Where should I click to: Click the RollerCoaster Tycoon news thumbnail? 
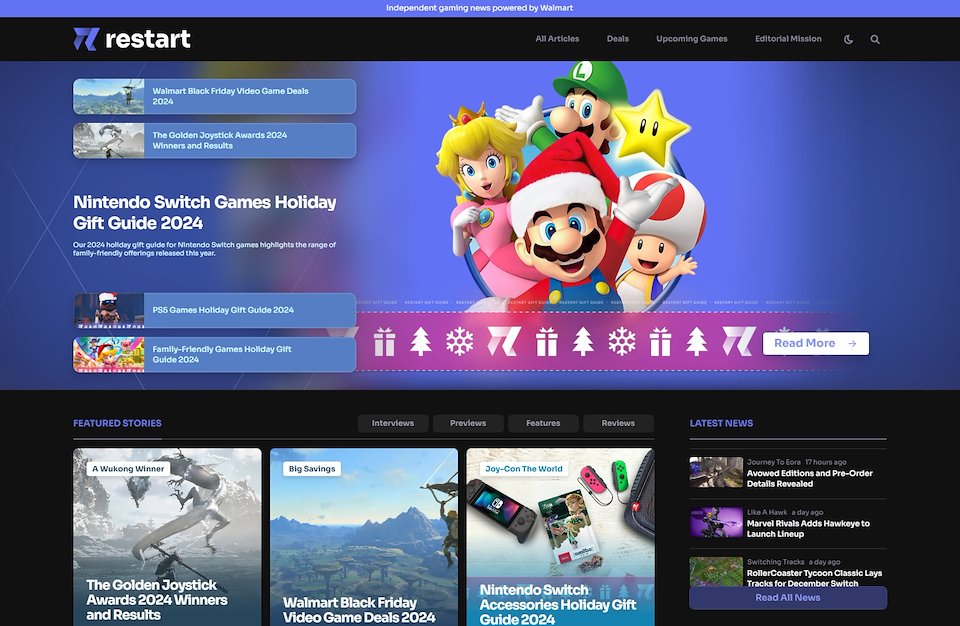pyautogui.click(x=716, y=571)
